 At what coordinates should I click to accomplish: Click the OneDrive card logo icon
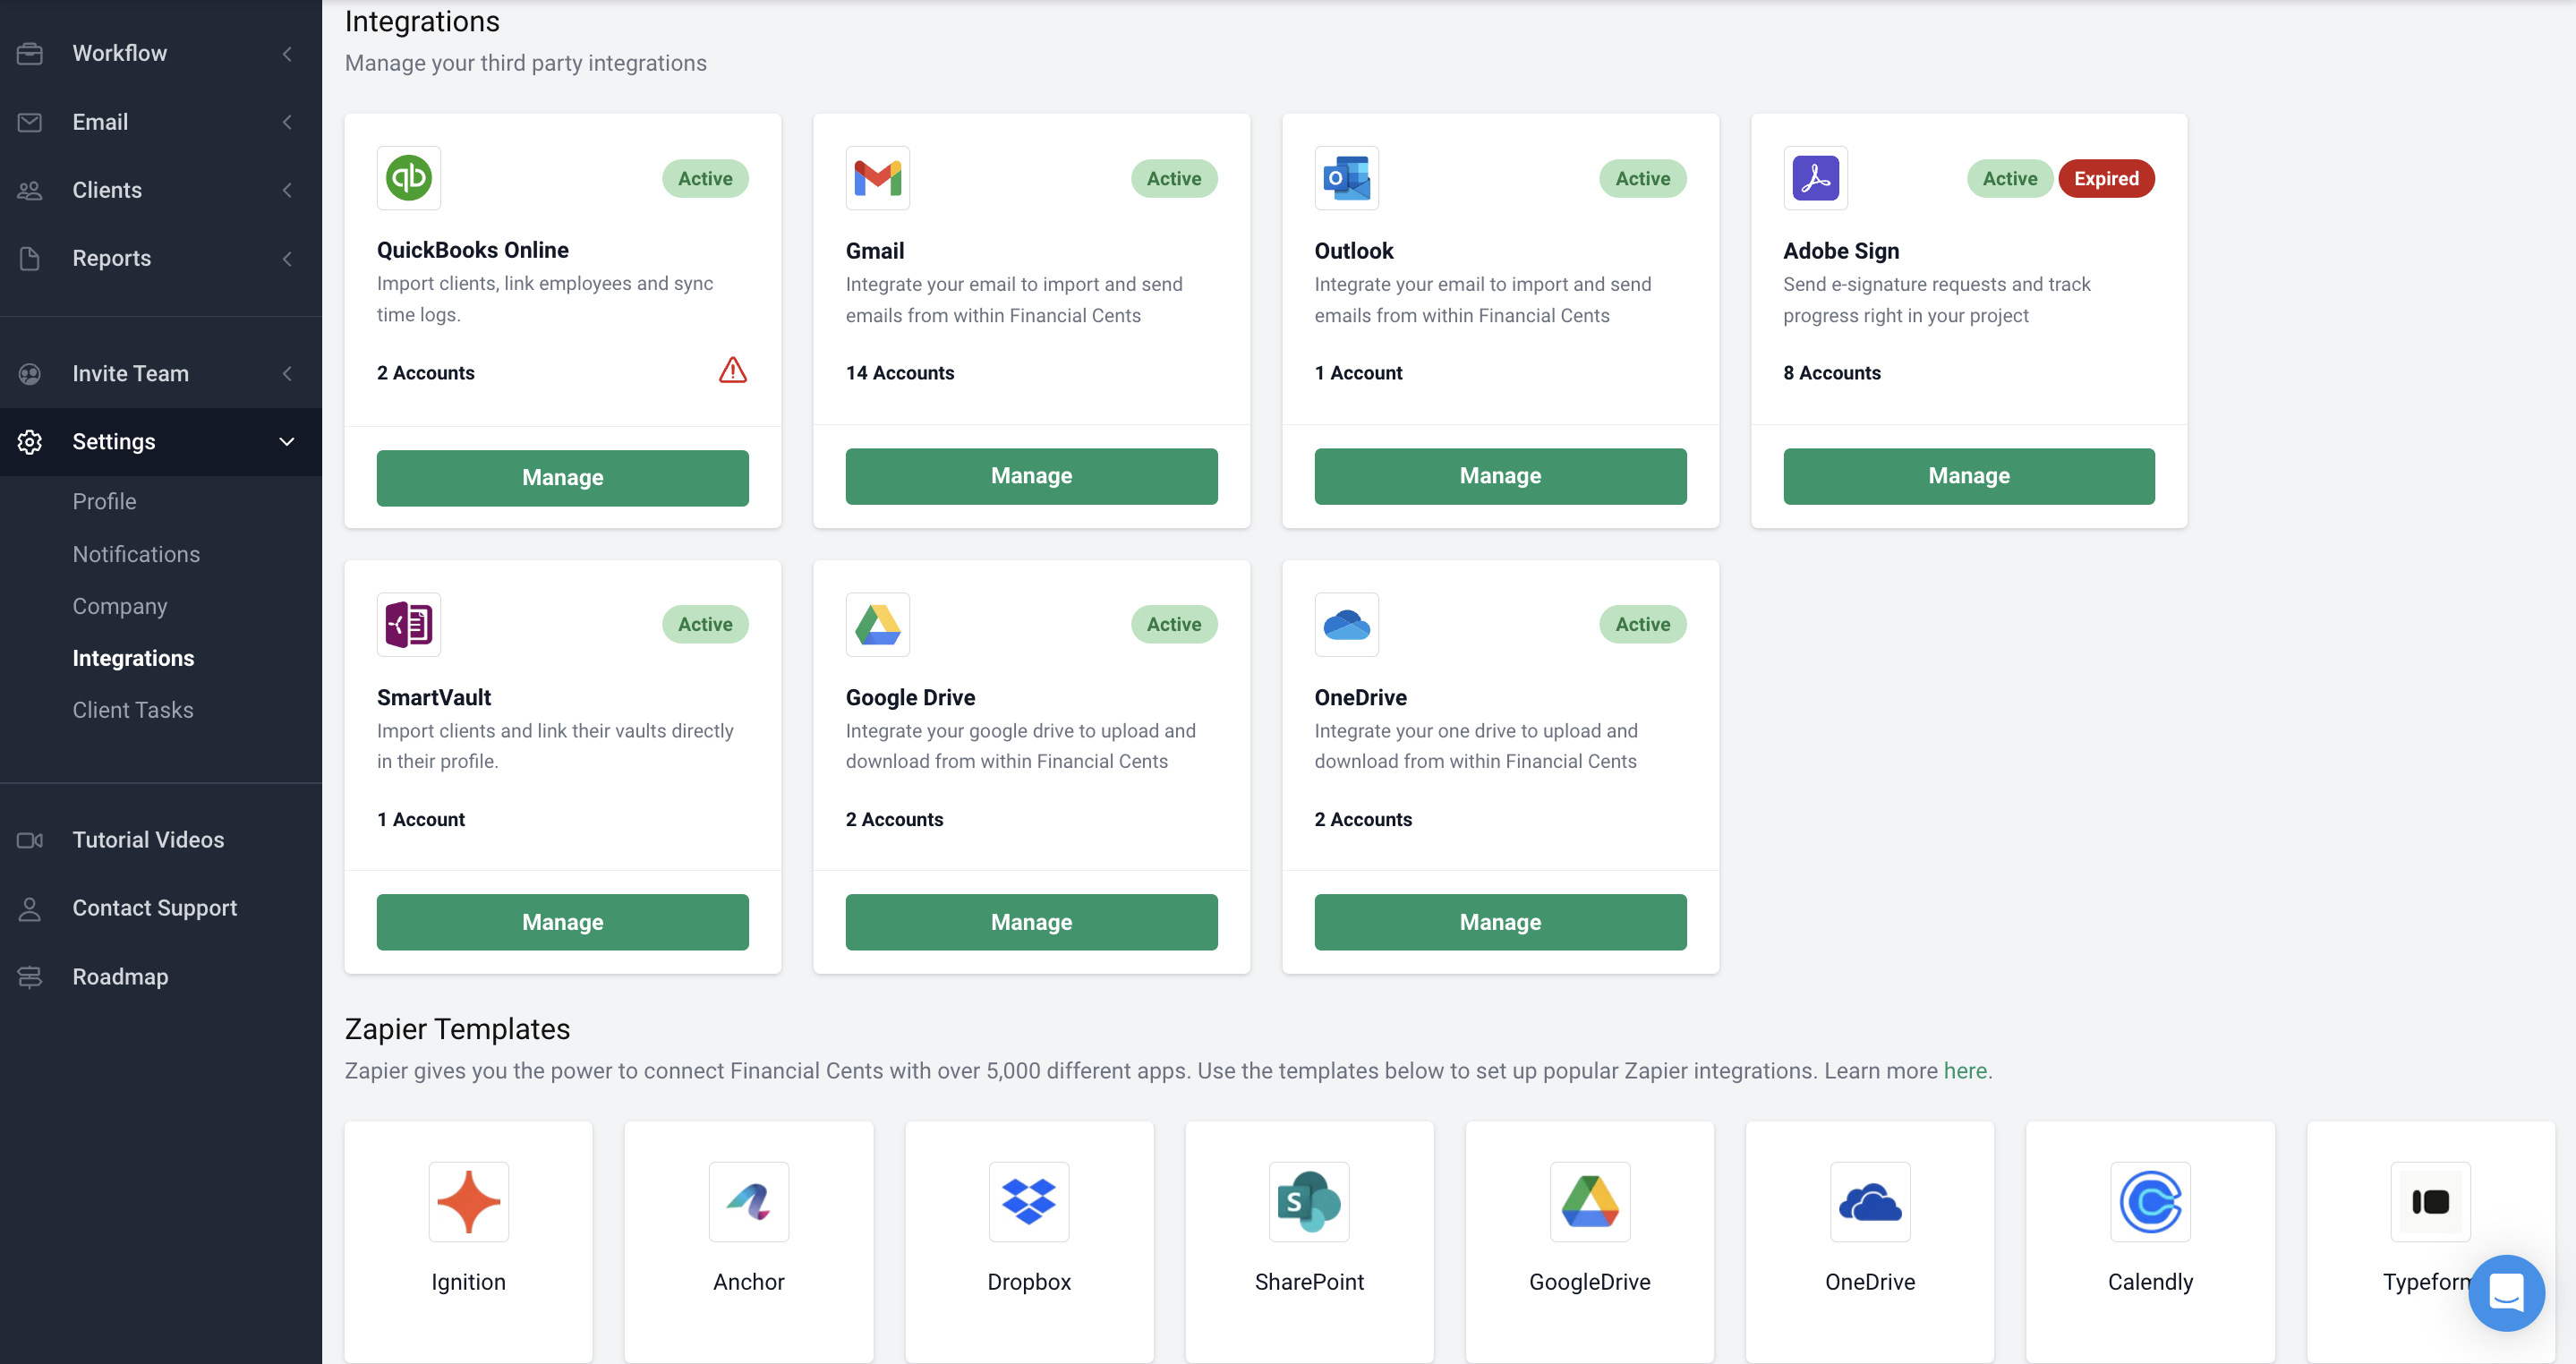tap(1346, 624)
